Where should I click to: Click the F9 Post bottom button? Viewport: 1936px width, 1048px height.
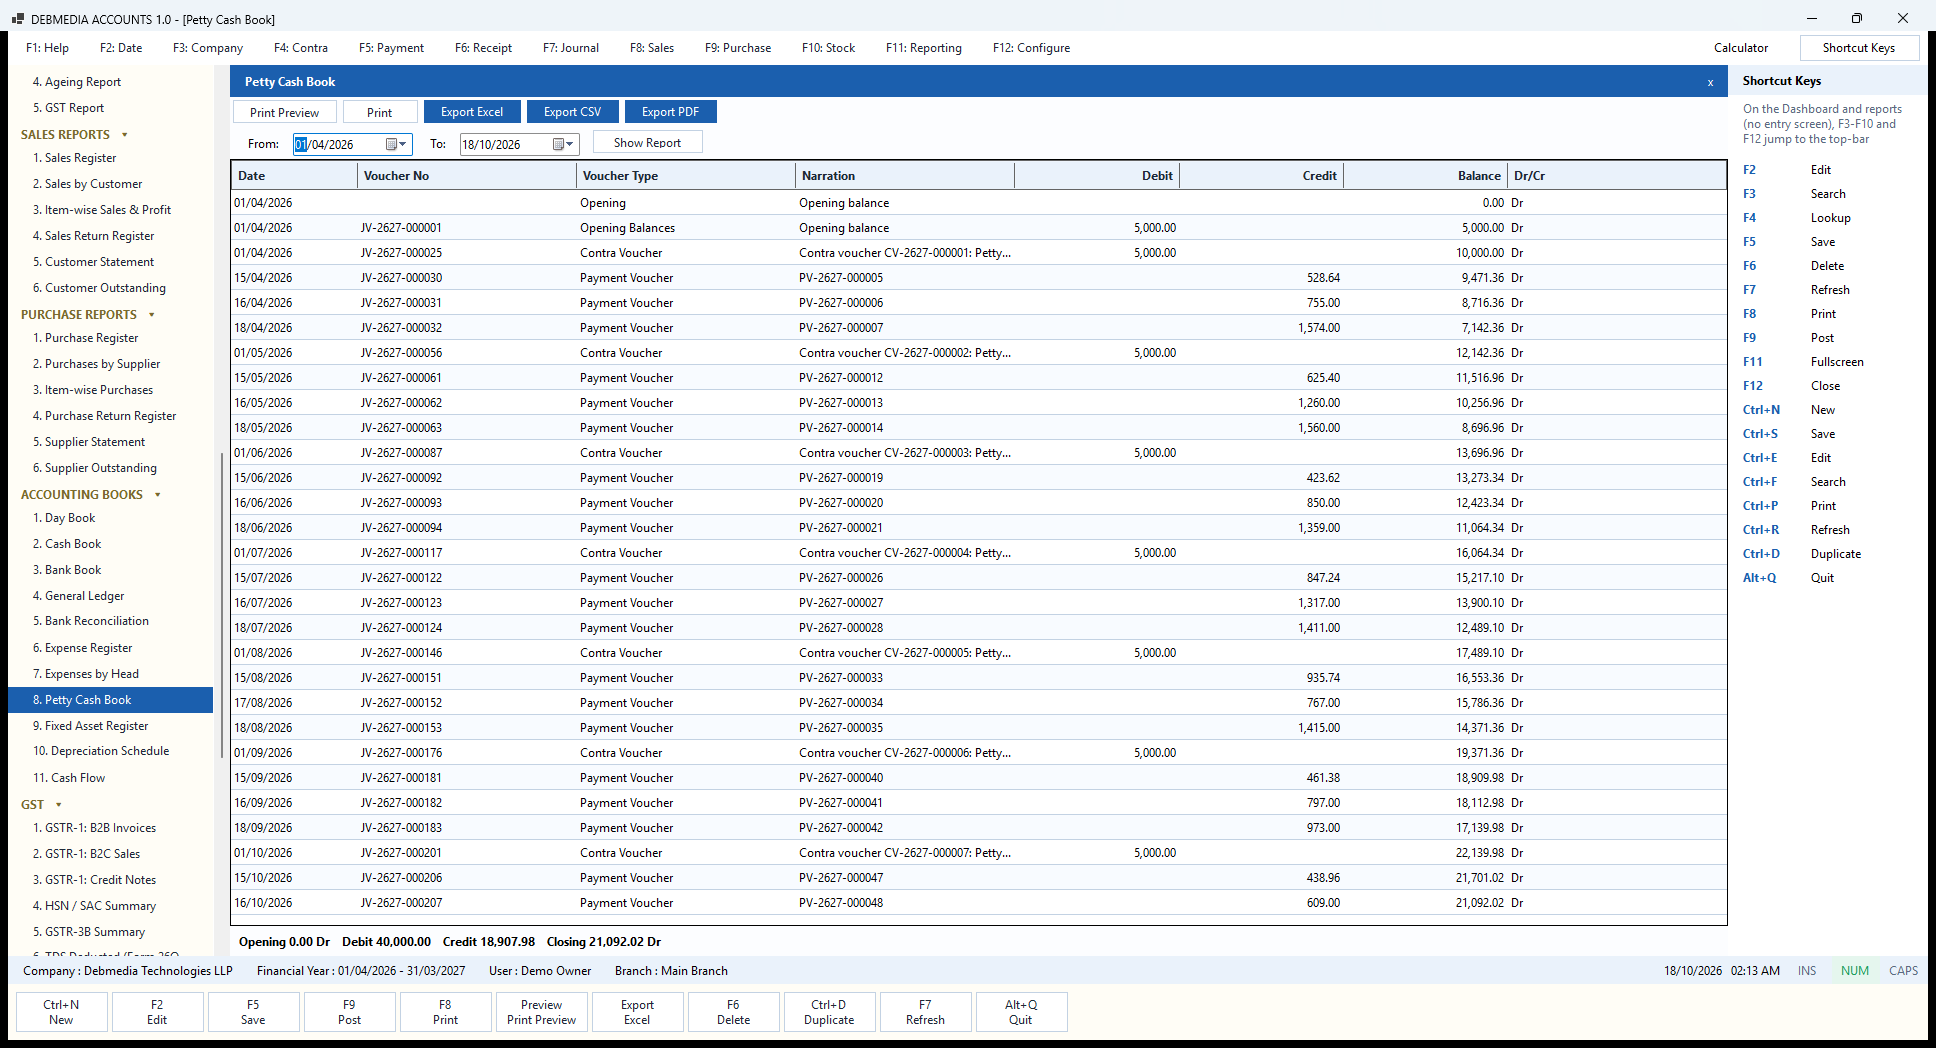click(349, 1012)
